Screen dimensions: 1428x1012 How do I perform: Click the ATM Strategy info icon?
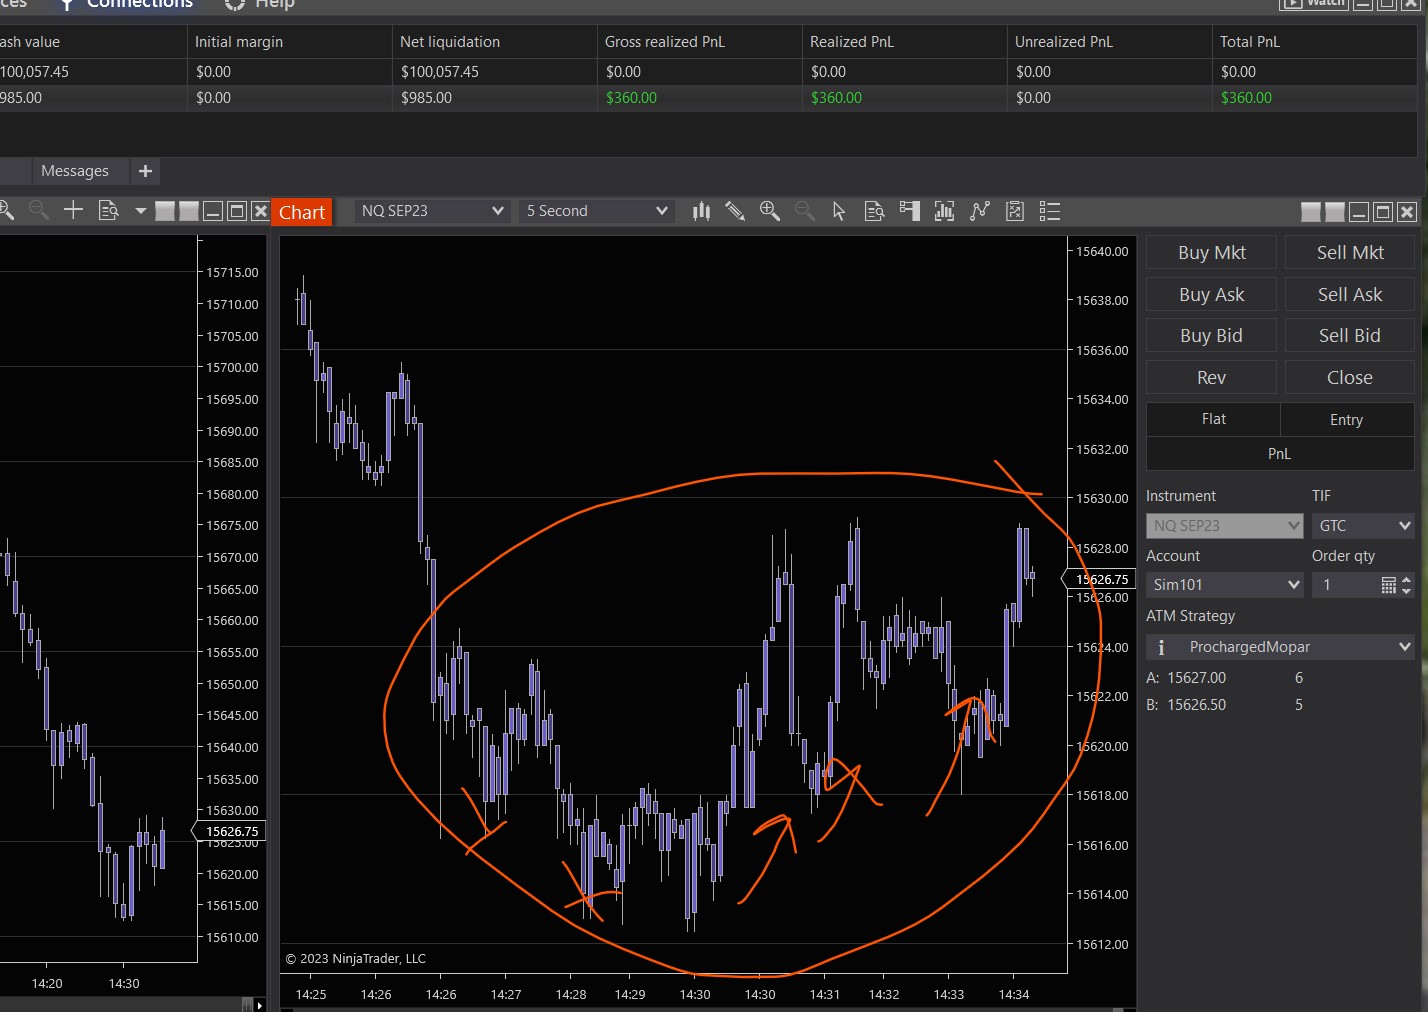pos(1161,647)
